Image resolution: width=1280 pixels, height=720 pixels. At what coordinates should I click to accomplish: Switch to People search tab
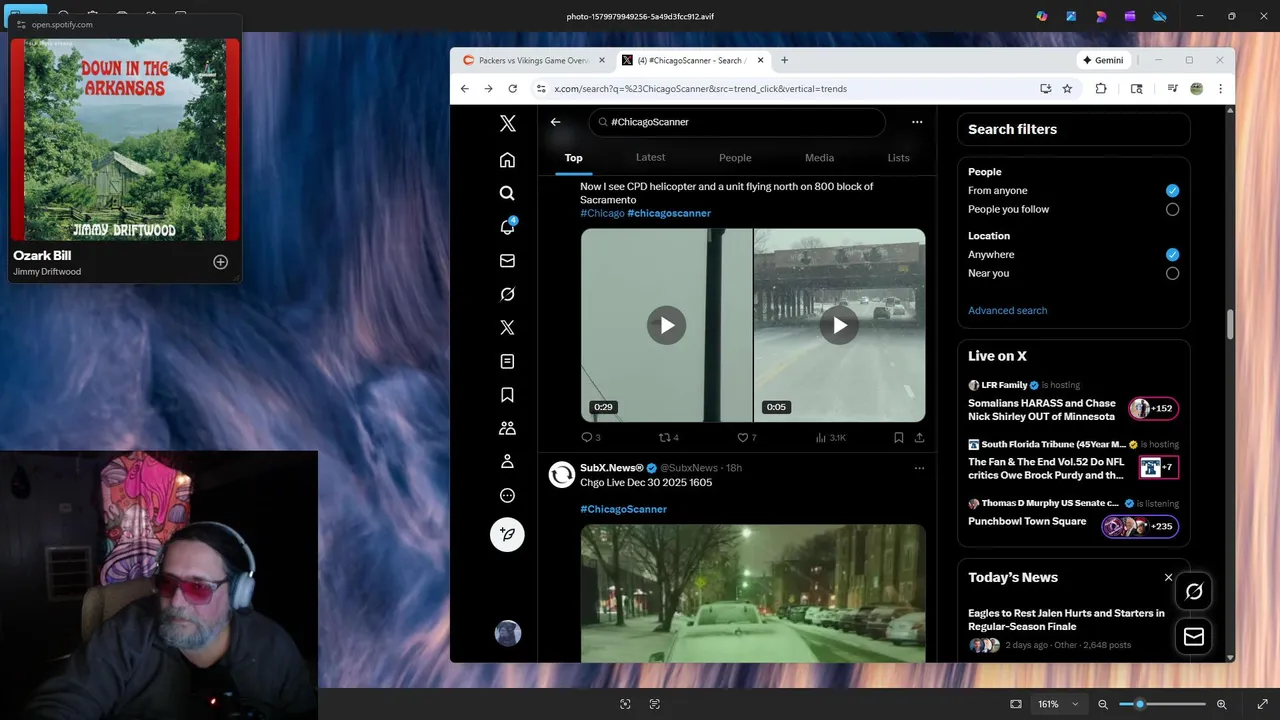[735, 158]
